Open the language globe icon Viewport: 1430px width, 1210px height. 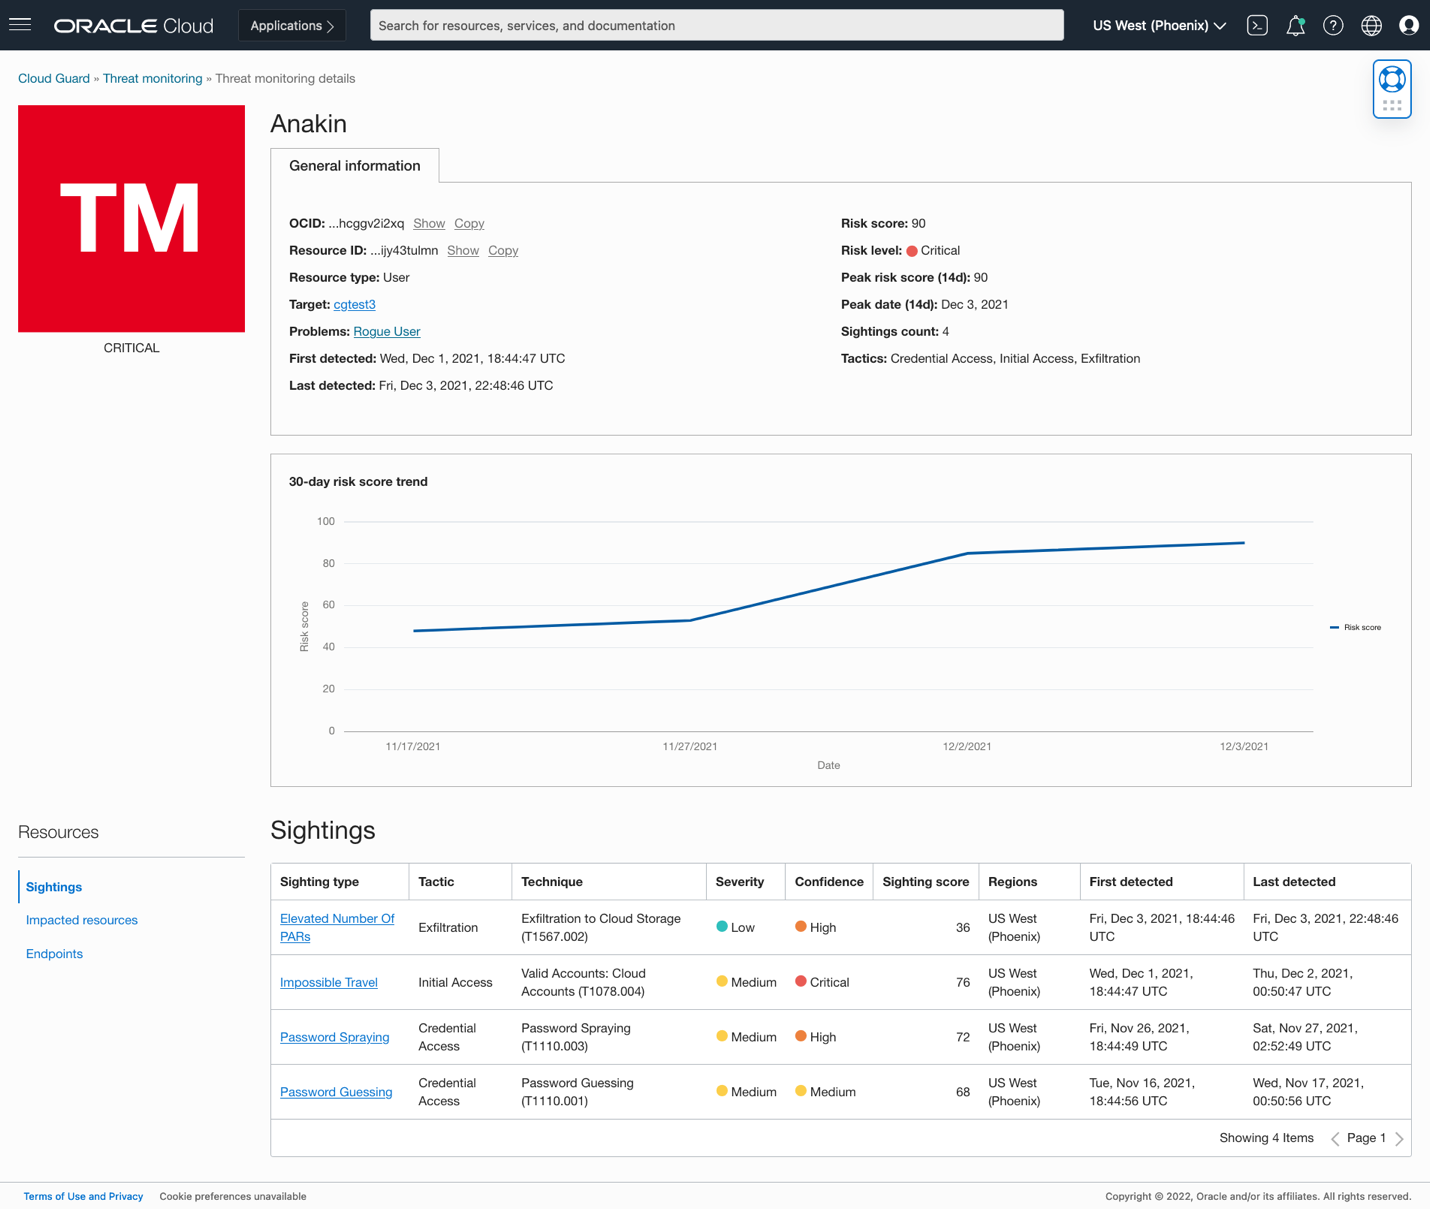(1371, 26)
